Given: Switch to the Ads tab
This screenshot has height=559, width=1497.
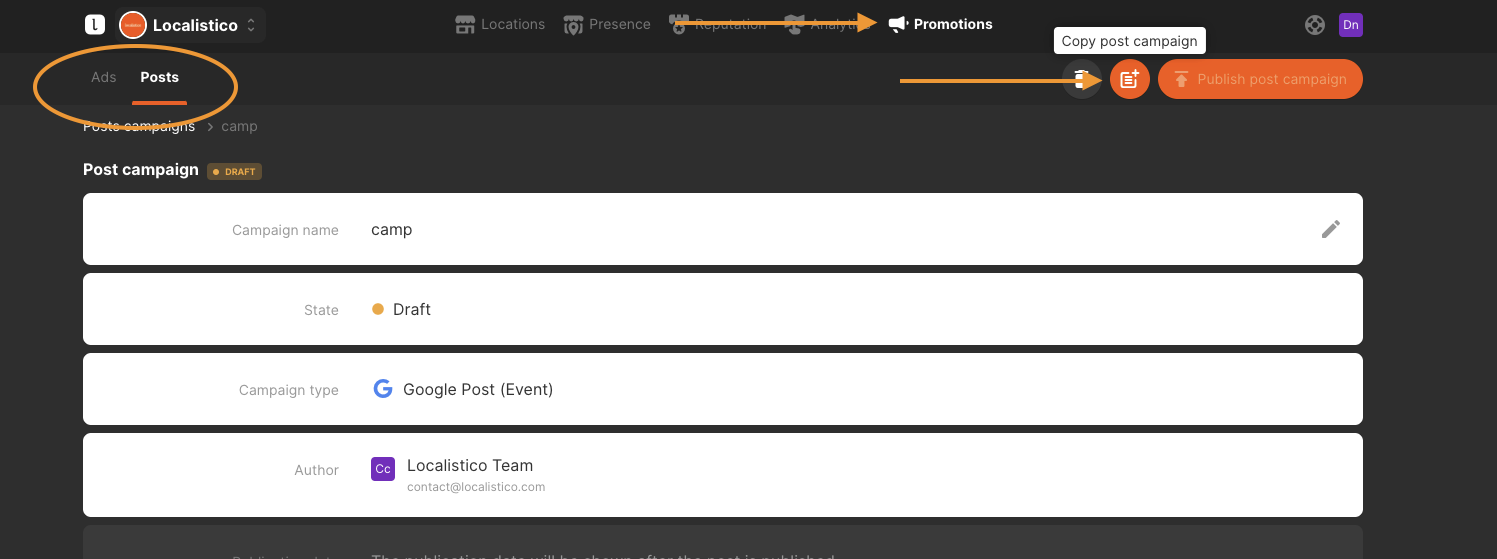Looking at the screenshot, I should point(104,77).
